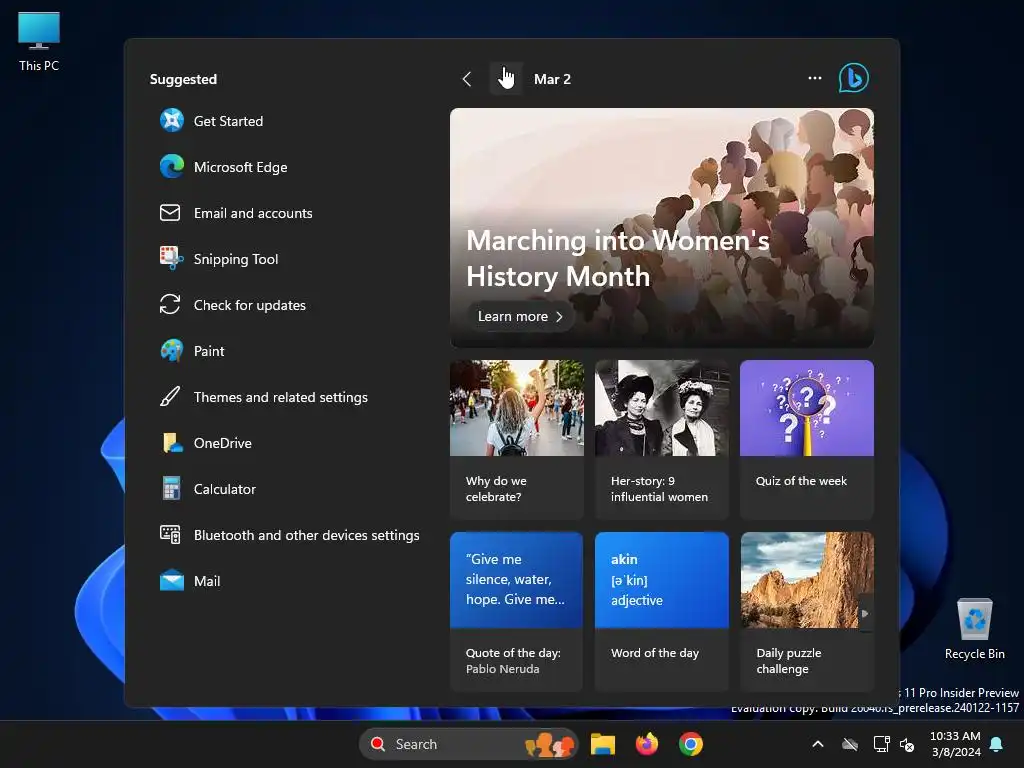Click the Themes paintbrush icon
The height and width of the screenshot is (768, 1024).
[170, 396]
